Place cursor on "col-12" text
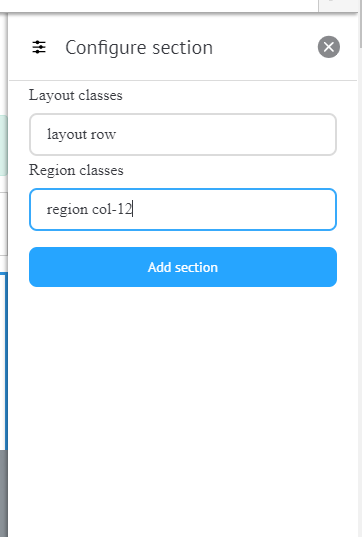Viewport: 362px width, 537px height. 112,209
